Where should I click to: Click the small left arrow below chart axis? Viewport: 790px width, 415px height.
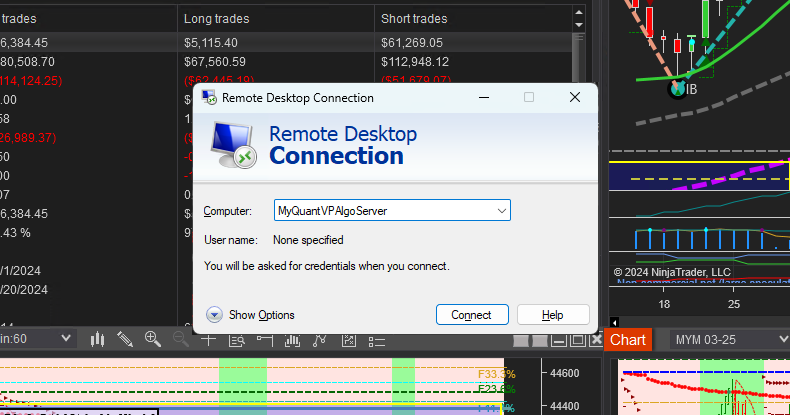pyautogui.click(x=614, y=322)
